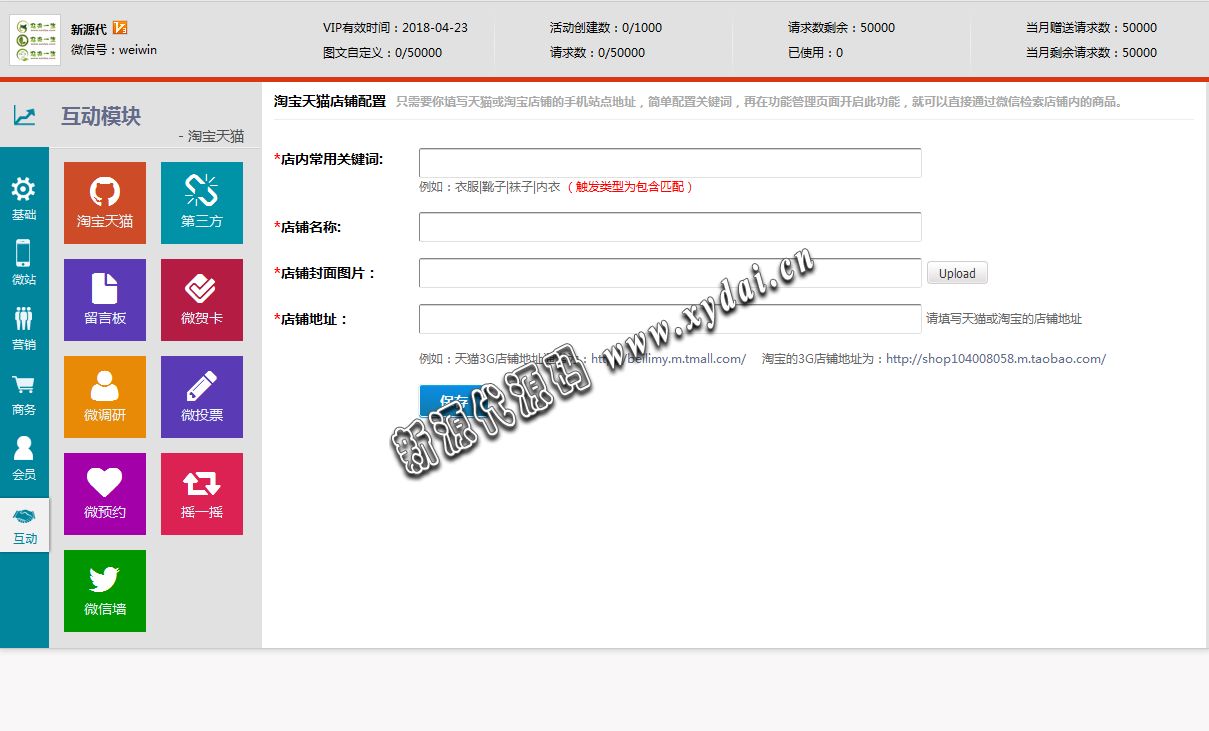
Task: Open the 微预约 reservation tile
Action: [x=105, y=494]
